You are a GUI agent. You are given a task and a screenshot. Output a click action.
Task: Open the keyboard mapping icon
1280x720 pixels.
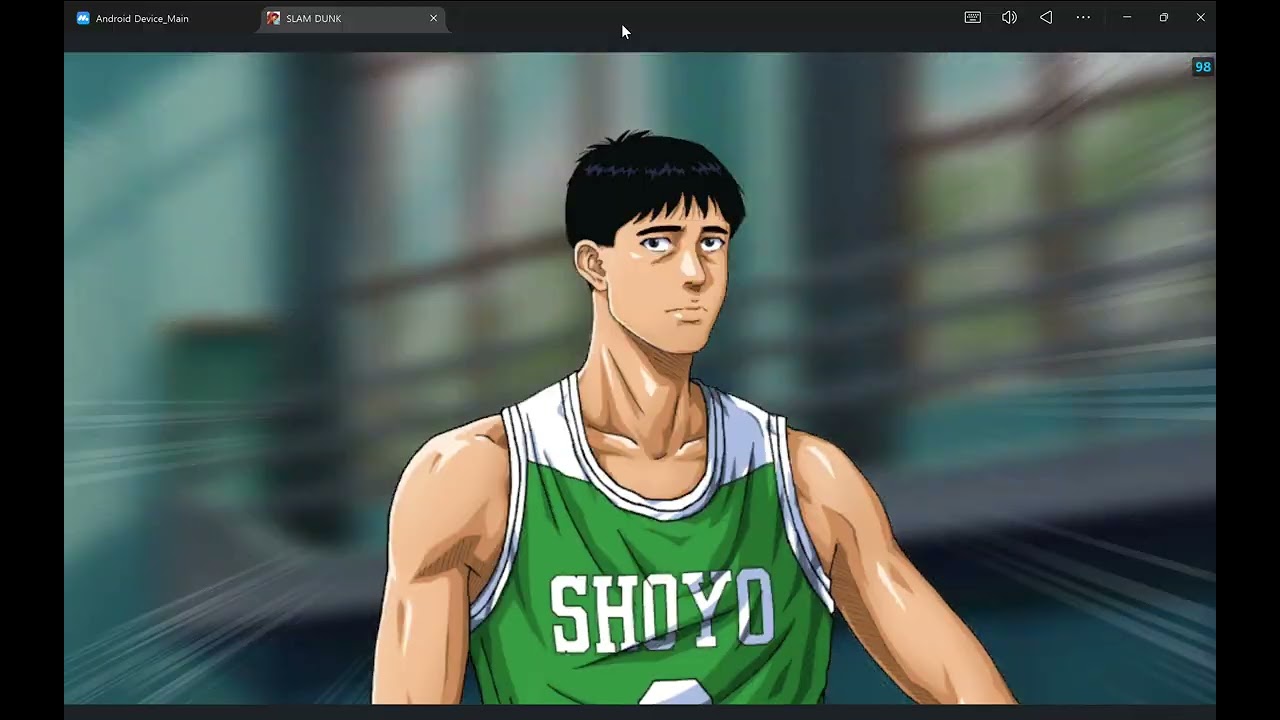tap(972, 17)
